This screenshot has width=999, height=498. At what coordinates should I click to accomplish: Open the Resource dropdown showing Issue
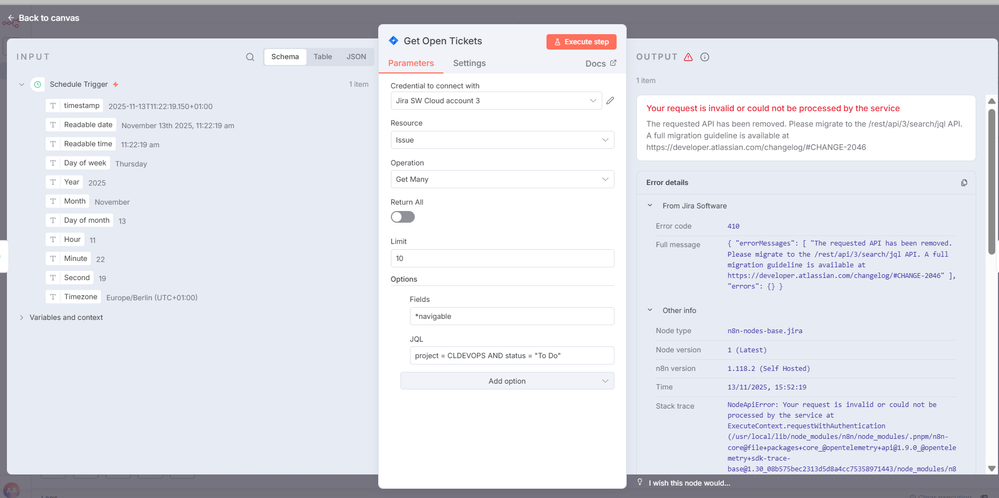[502, 140]
